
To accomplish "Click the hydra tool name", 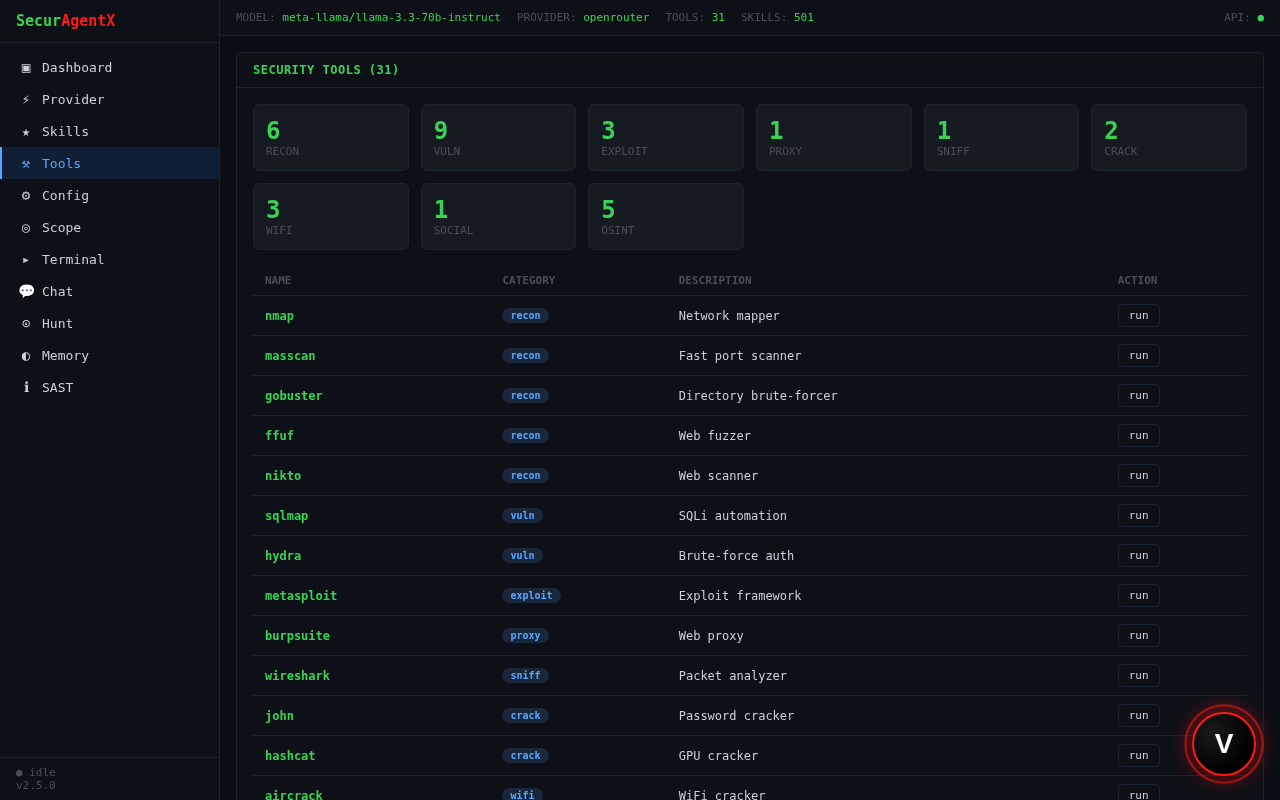I will point(283,556).
